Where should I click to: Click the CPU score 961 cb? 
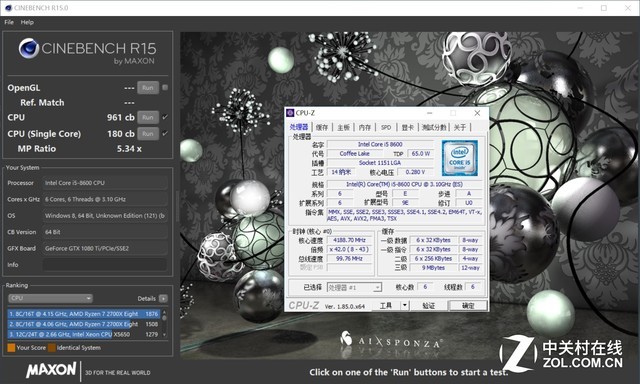click(x=120, y=118)
